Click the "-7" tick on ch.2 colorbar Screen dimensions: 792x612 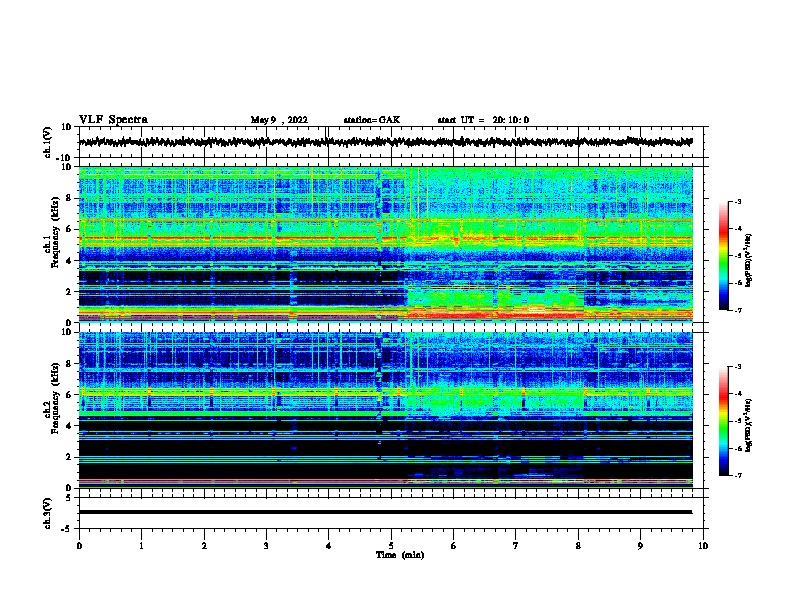coord(737,475)
